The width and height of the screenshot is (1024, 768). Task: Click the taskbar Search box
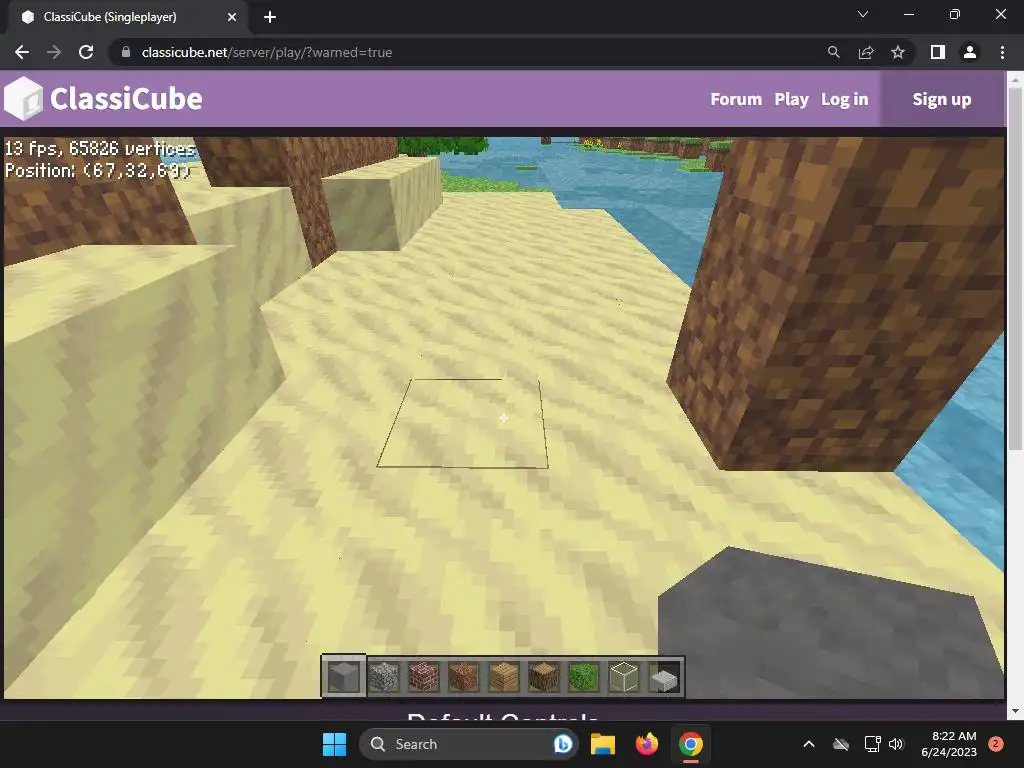468,744
